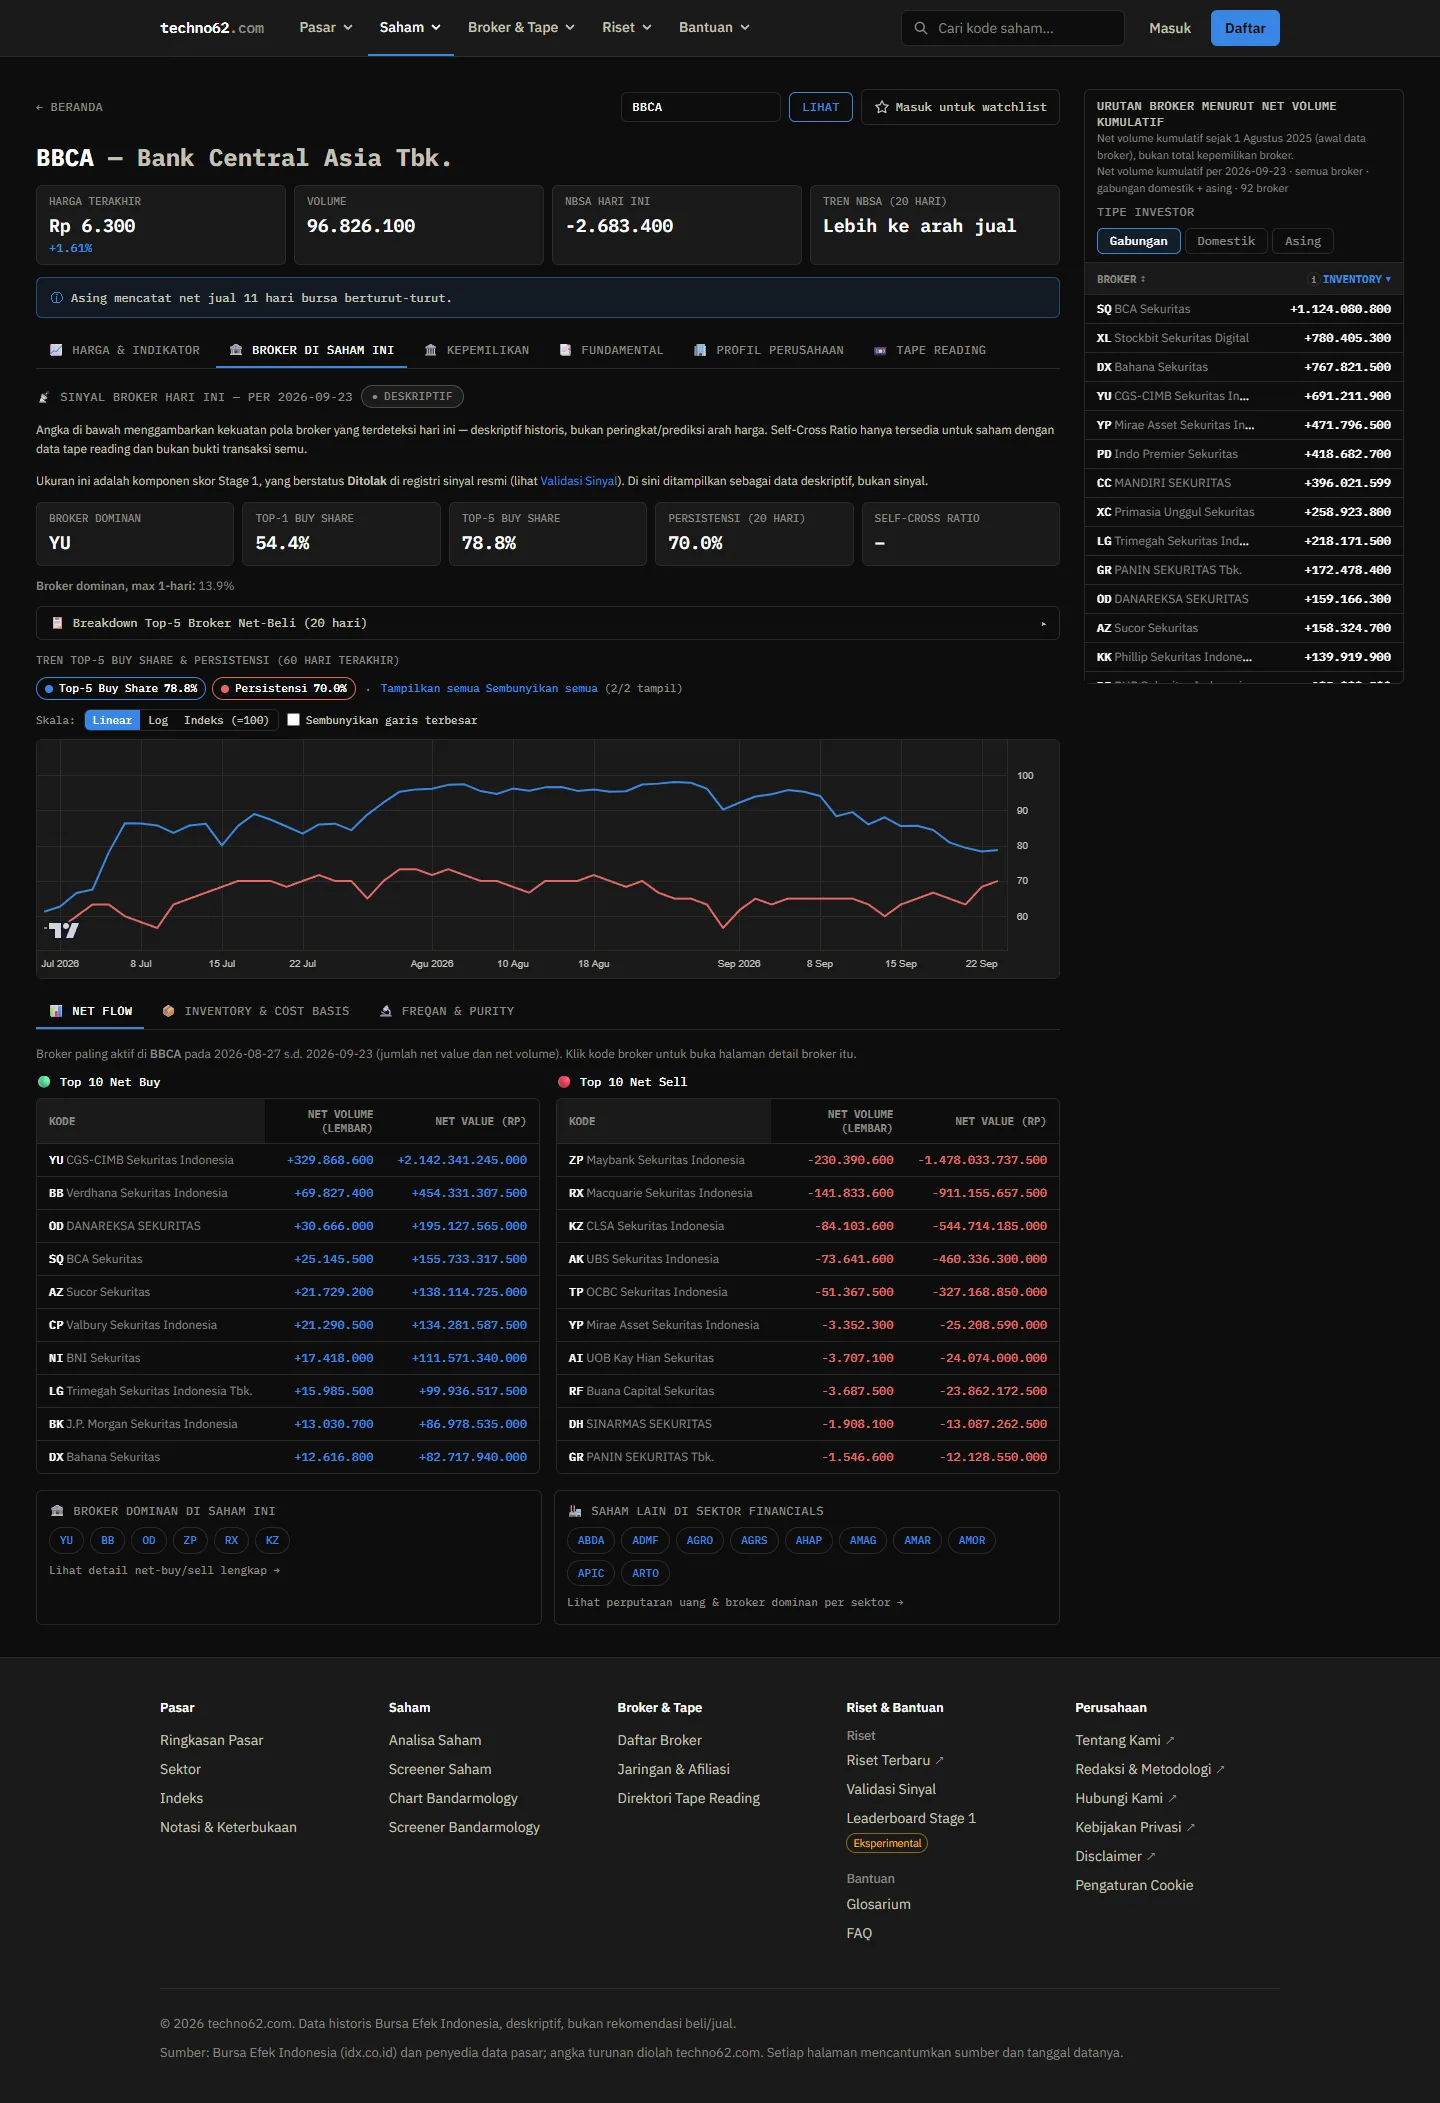
Task: Click the Lihat button
Action: tap(821, 107)
